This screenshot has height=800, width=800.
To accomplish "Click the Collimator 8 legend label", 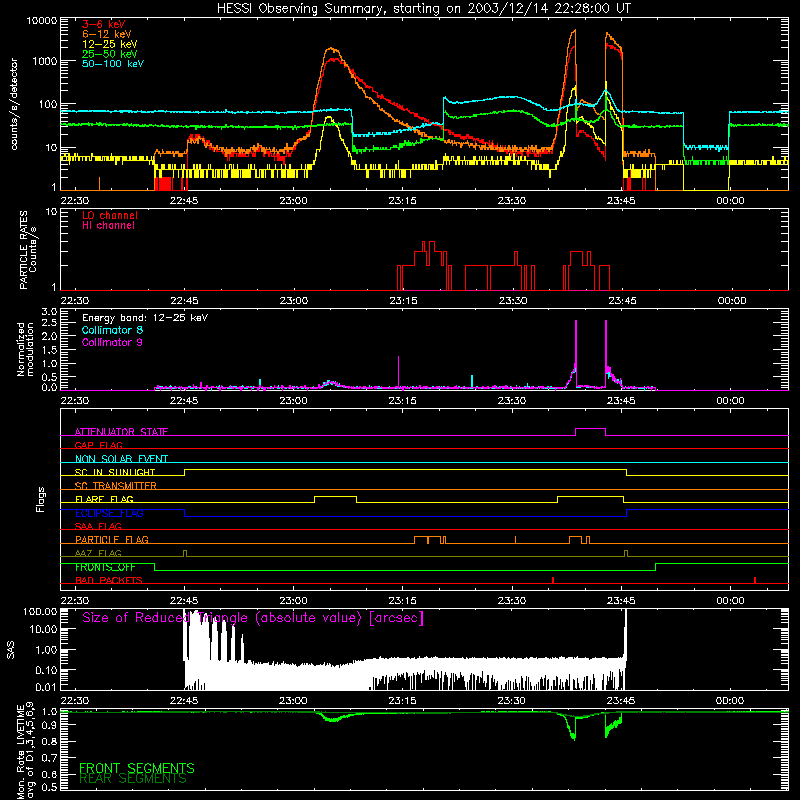I will coord(112,330).
